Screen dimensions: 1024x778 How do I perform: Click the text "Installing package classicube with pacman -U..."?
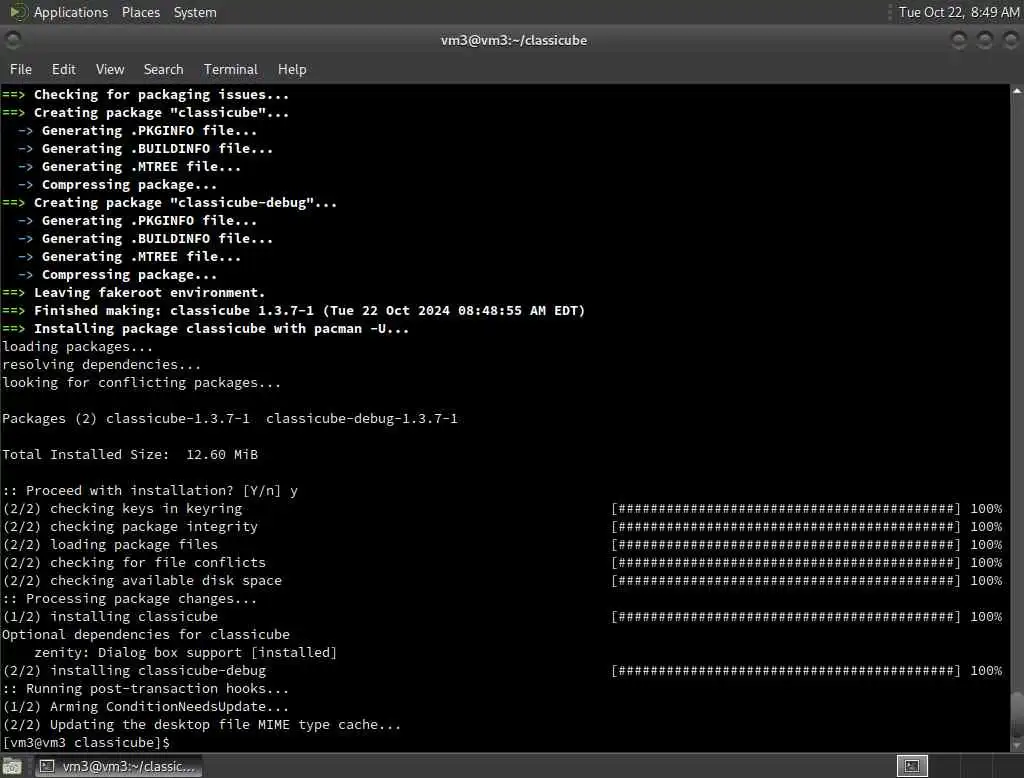(221, 329)
